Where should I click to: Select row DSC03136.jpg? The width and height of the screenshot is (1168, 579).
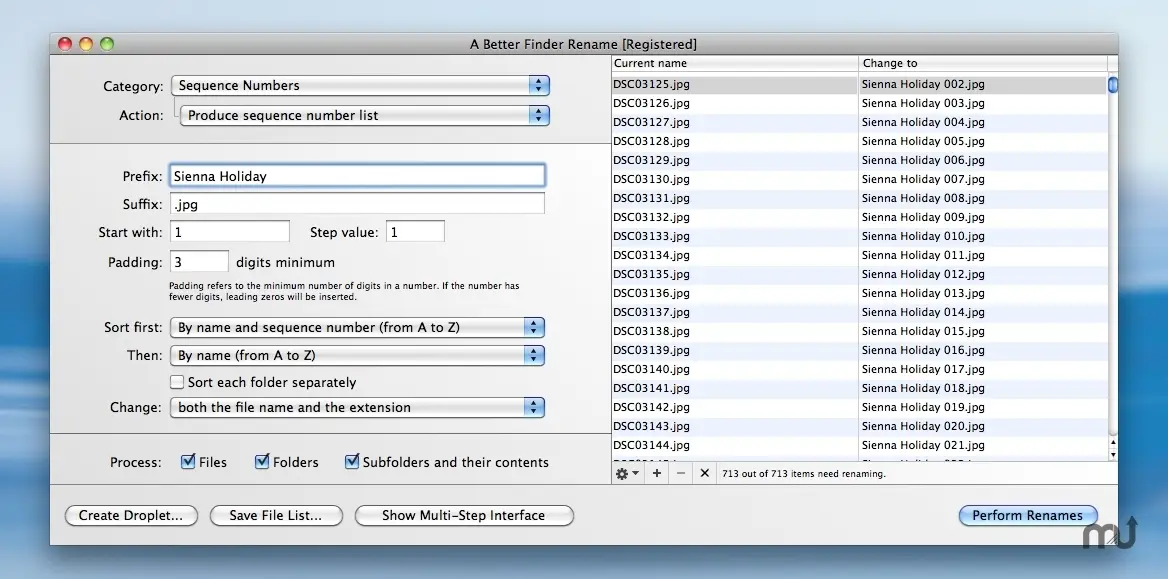tap(860, 294)
